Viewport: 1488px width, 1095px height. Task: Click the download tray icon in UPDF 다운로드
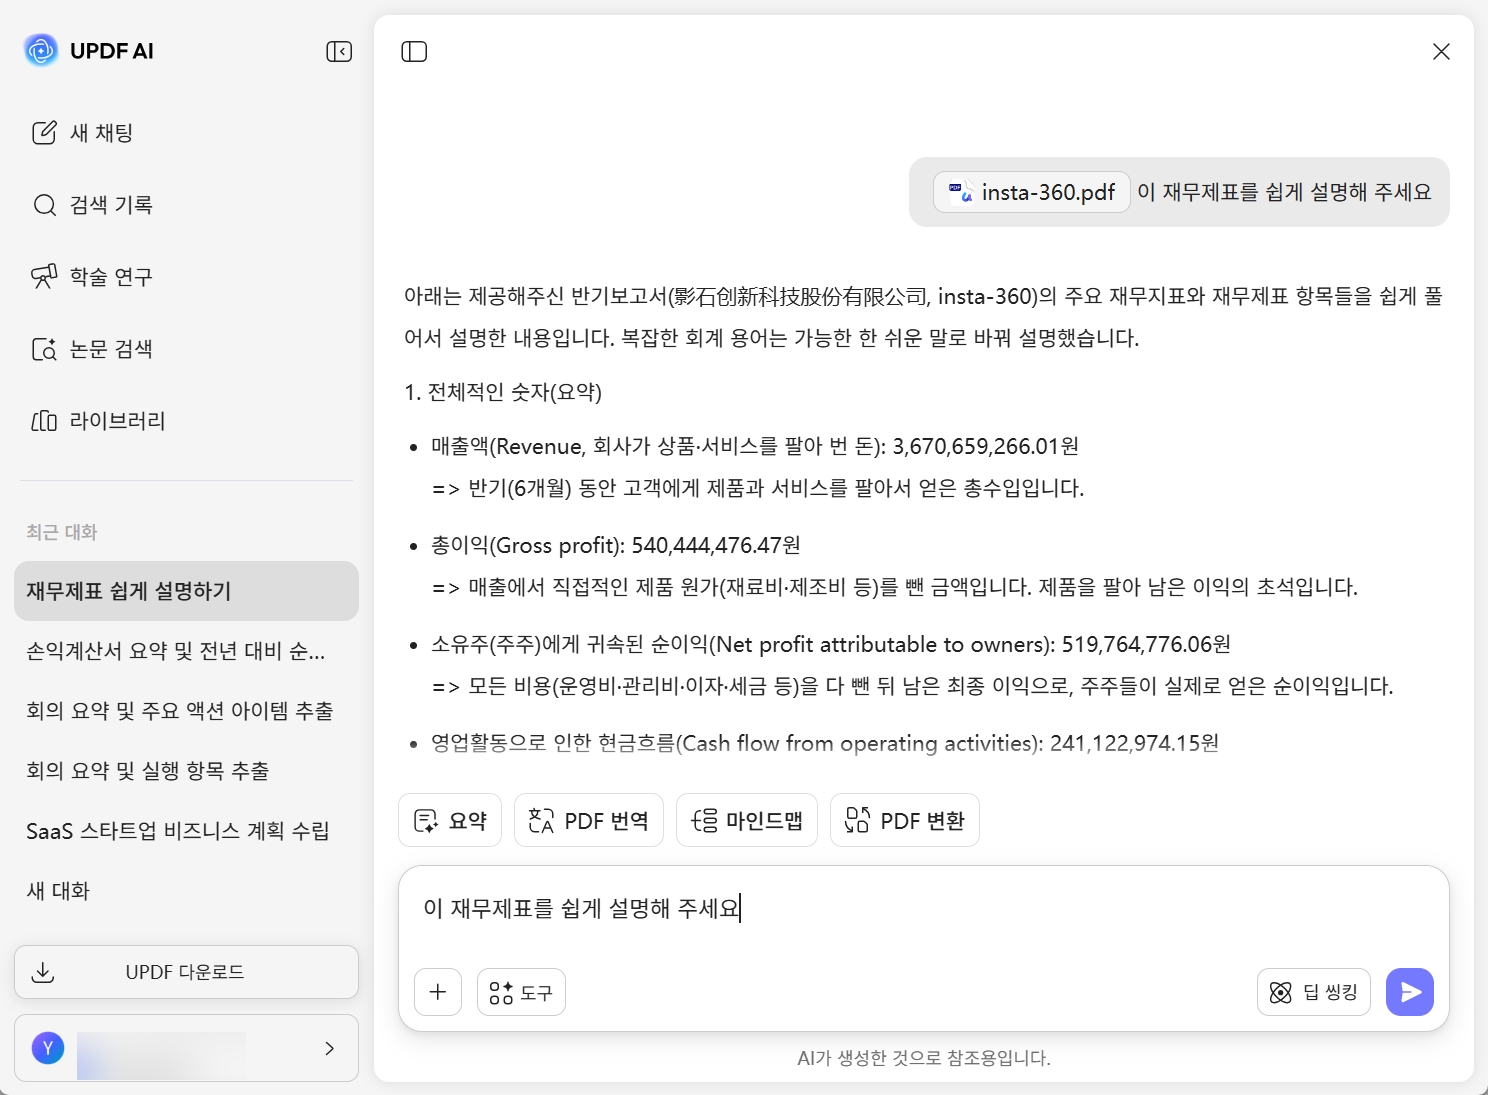point(43,972)
